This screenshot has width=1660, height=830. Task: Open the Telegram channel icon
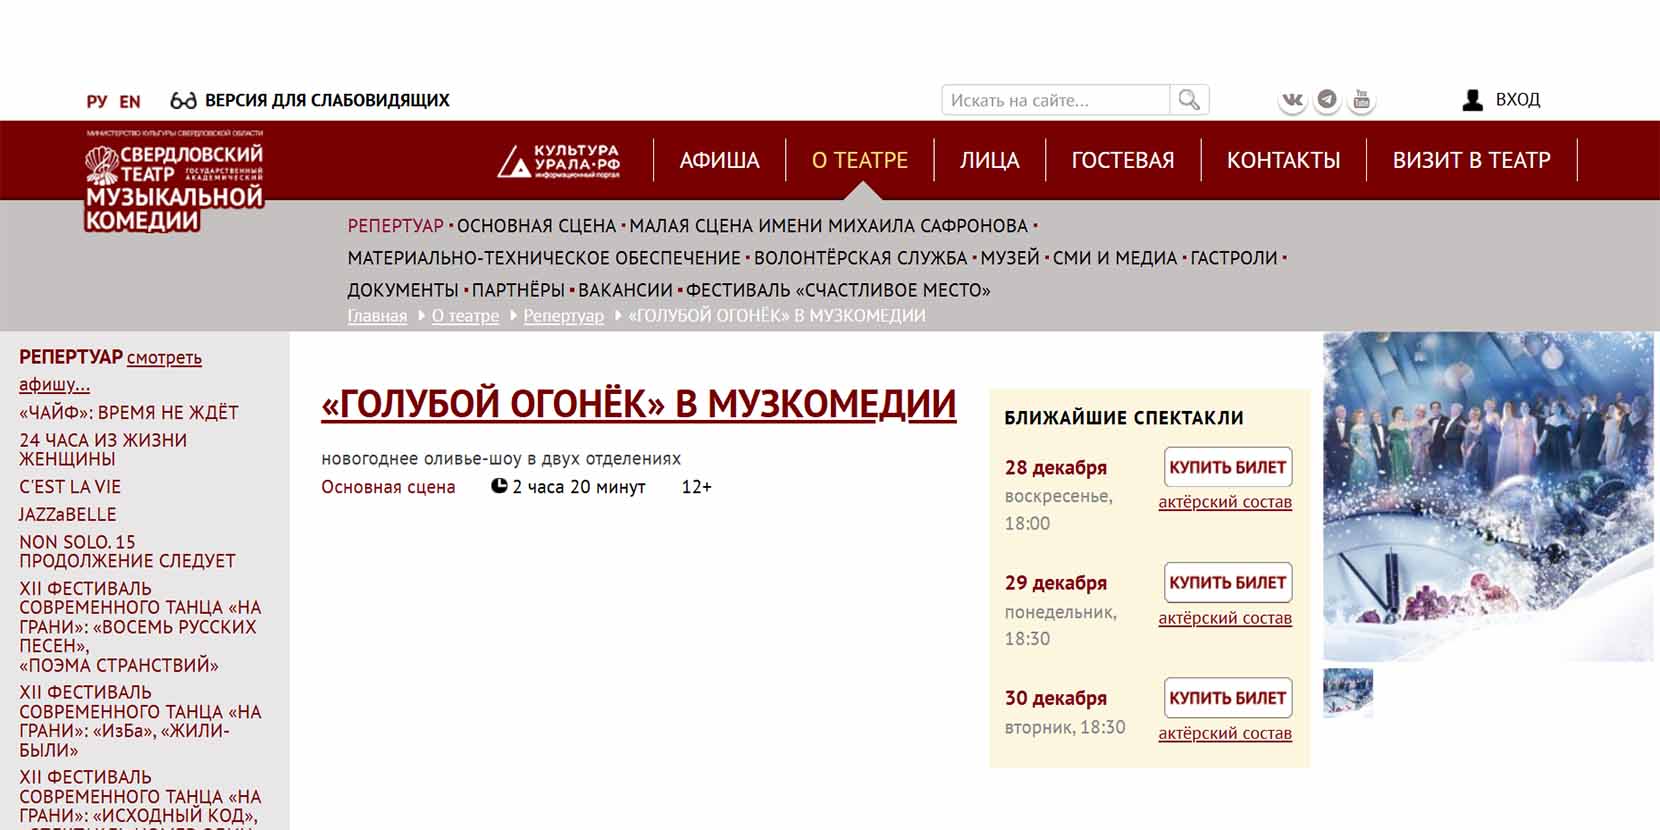tap(1327, 100)
